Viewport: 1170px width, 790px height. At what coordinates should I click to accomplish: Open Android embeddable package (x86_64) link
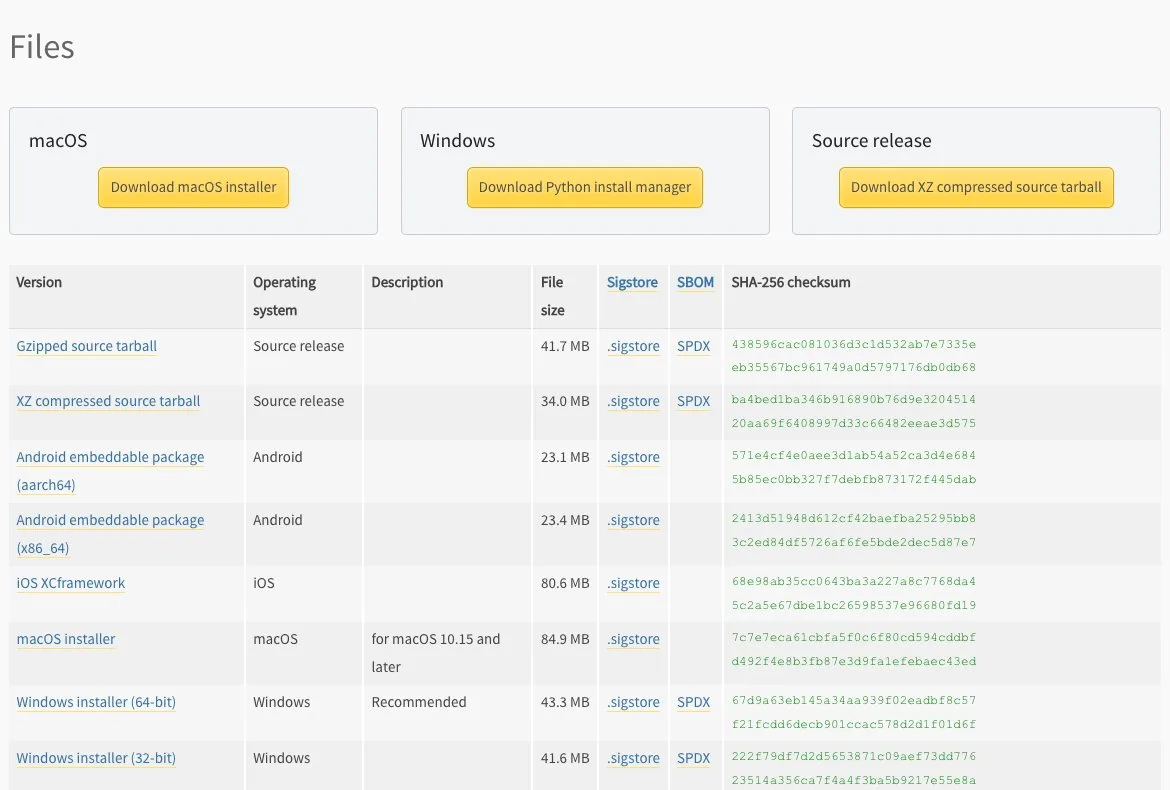point(110,534)
